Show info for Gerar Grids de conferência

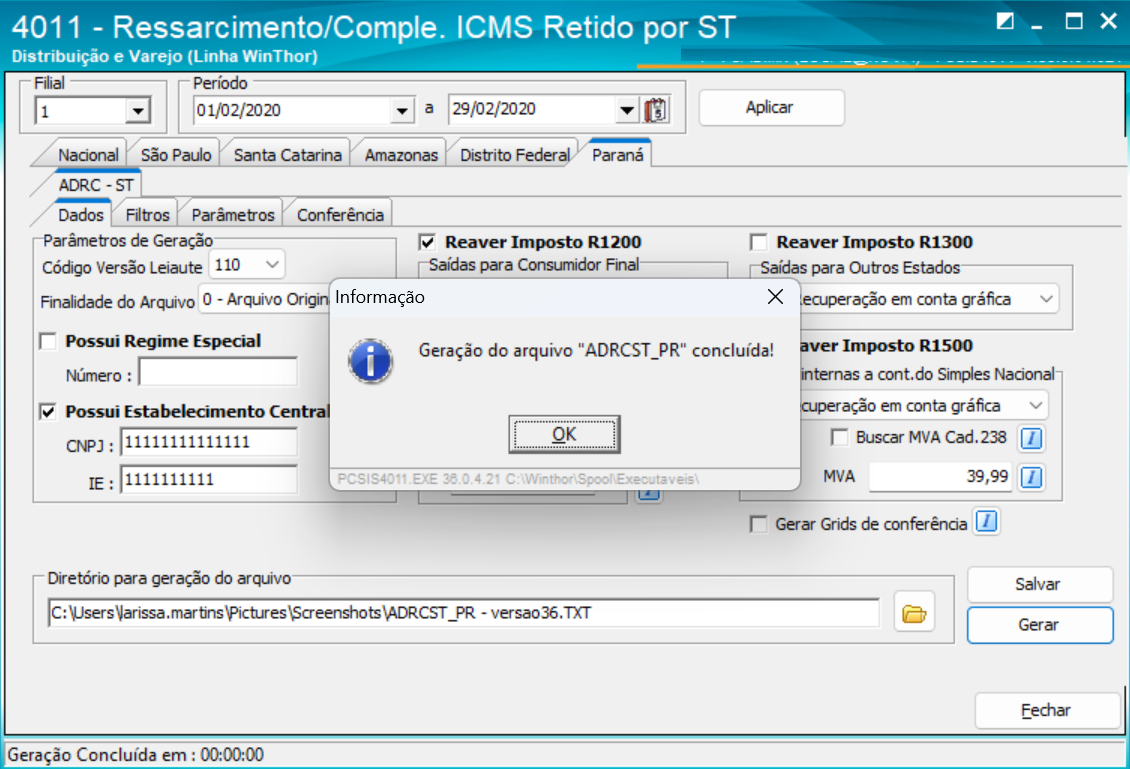coord(986,521)
